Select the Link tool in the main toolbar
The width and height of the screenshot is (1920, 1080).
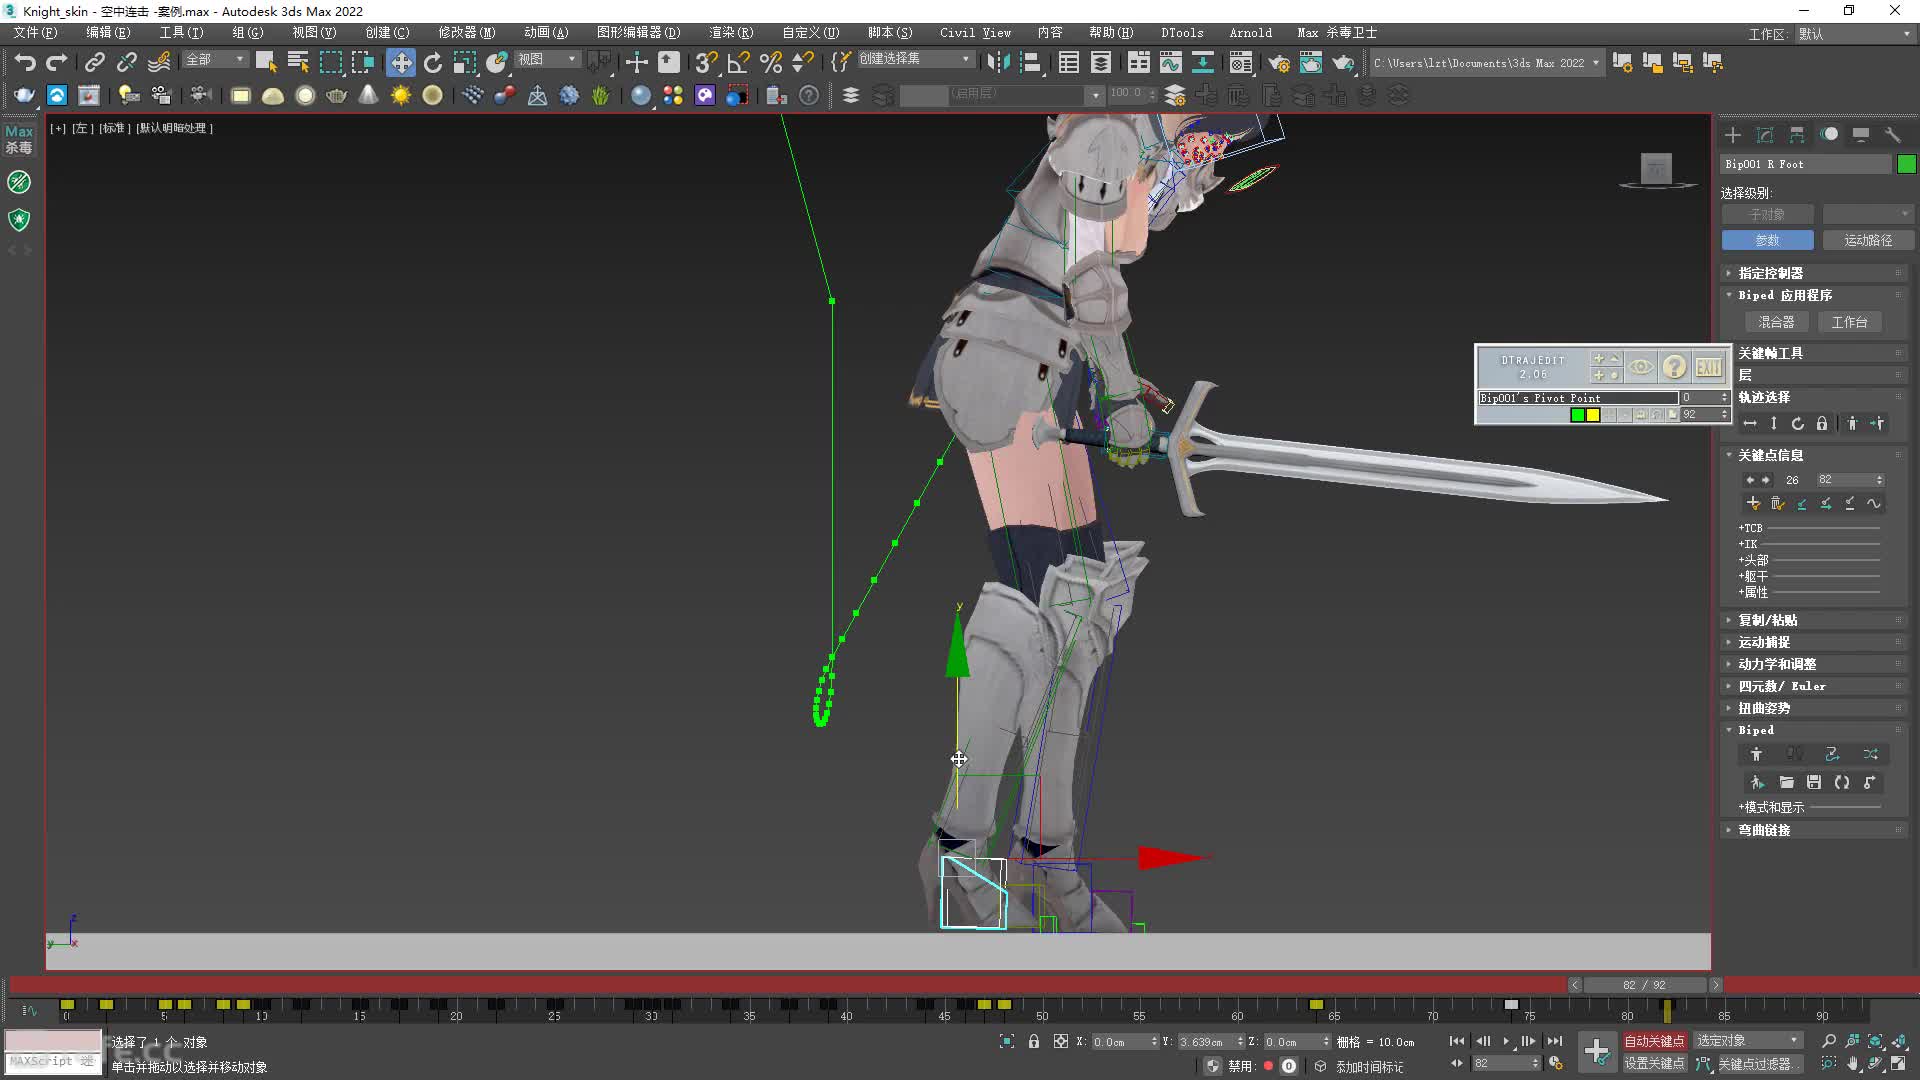tap(94, 62)
